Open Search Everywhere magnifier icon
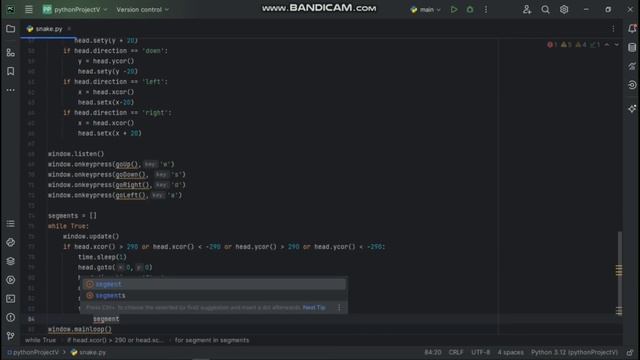The height and width of the screenshot is (360, 640). tap(545, 9)
